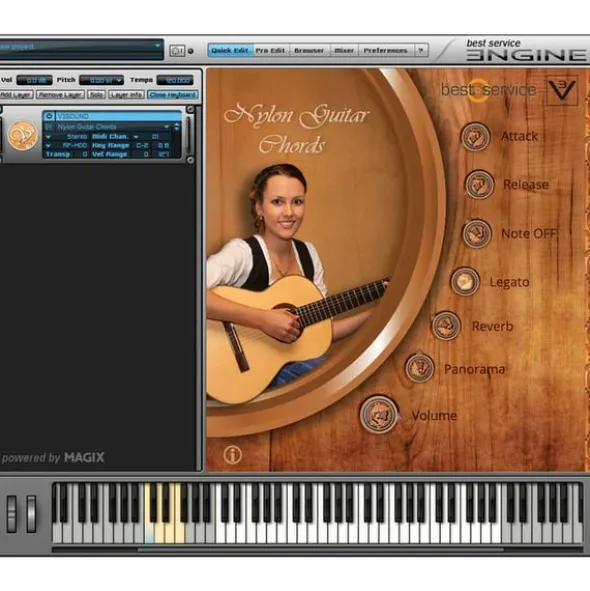This screenshot has width=590, height=591.
Task: Click the Add Layer button
Action: (x=16, y=95)
